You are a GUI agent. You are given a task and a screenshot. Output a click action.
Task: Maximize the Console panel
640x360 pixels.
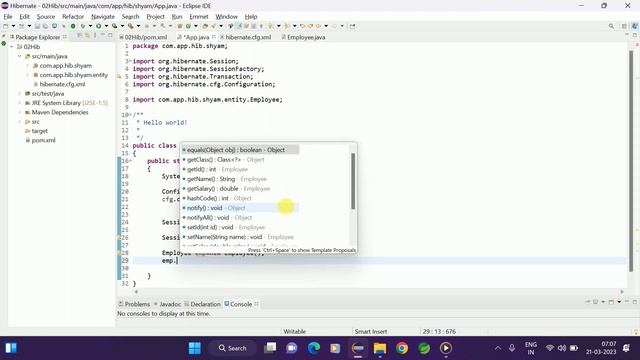click(635, 302)
